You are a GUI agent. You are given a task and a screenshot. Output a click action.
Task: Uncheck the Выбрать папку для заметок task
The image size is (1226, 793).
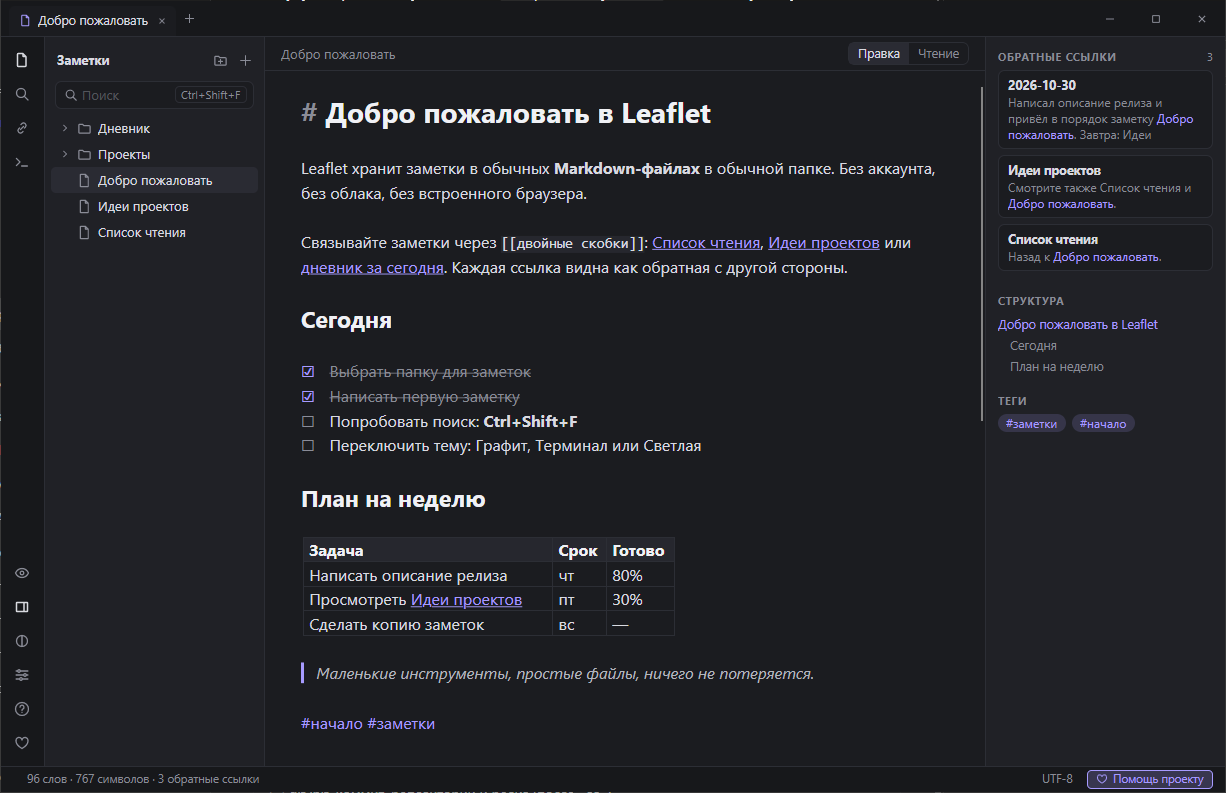[308, 372]
